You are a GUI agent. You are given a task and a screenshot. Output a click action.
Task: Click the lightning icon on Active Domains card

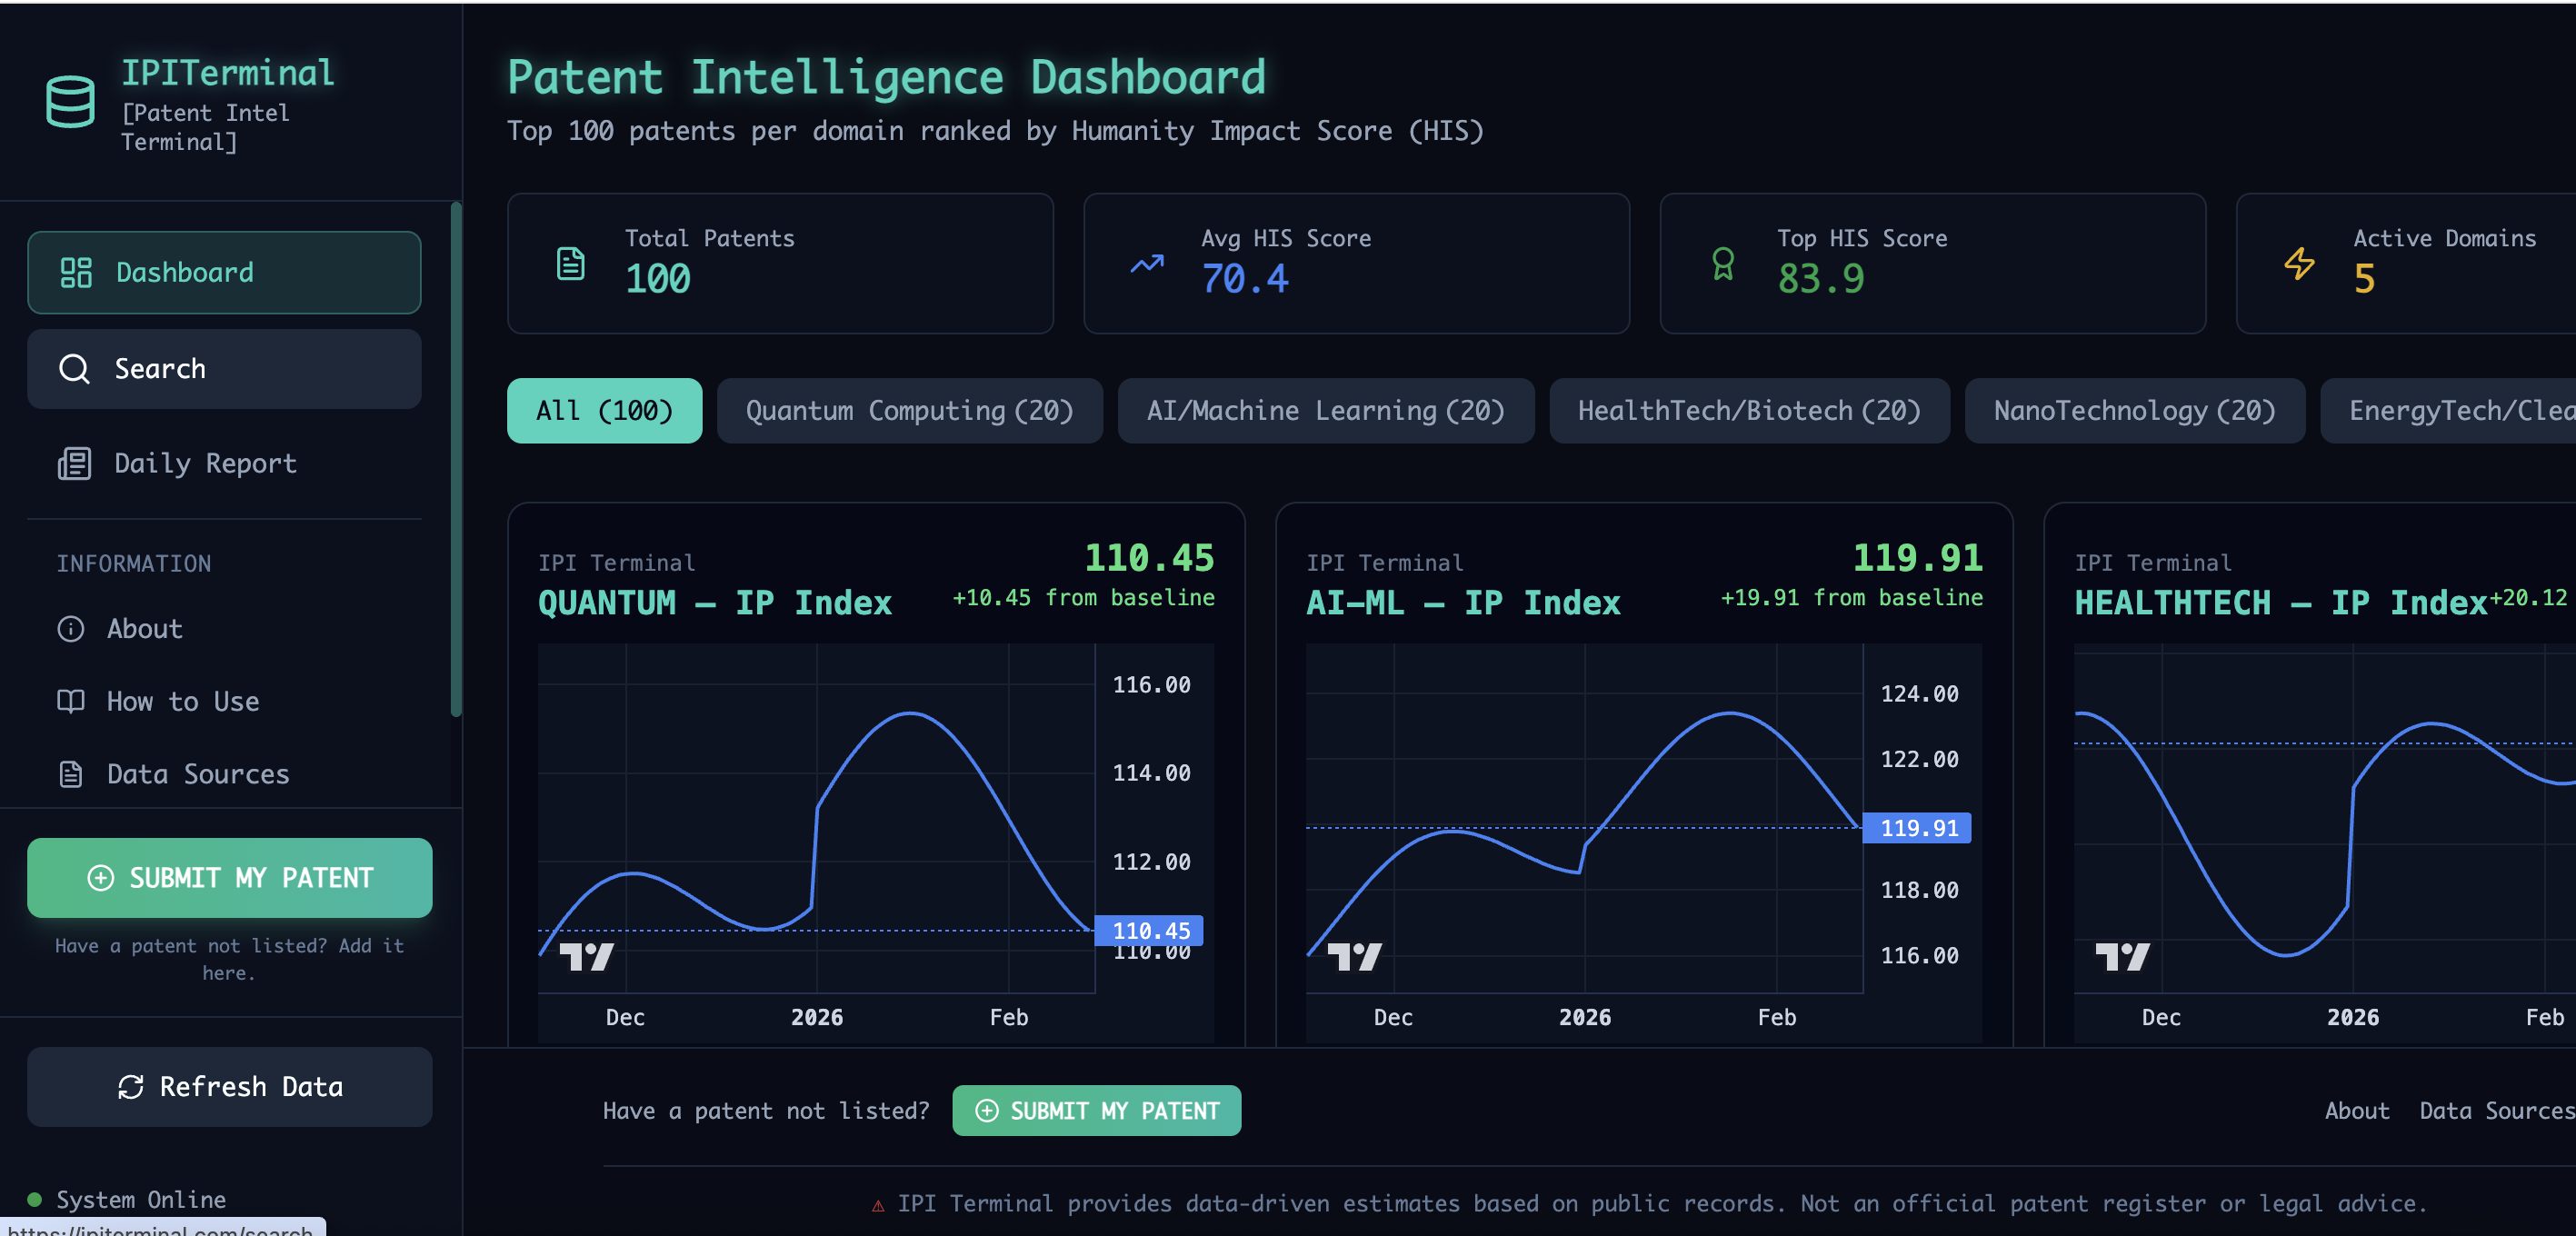coord(2299,263)
